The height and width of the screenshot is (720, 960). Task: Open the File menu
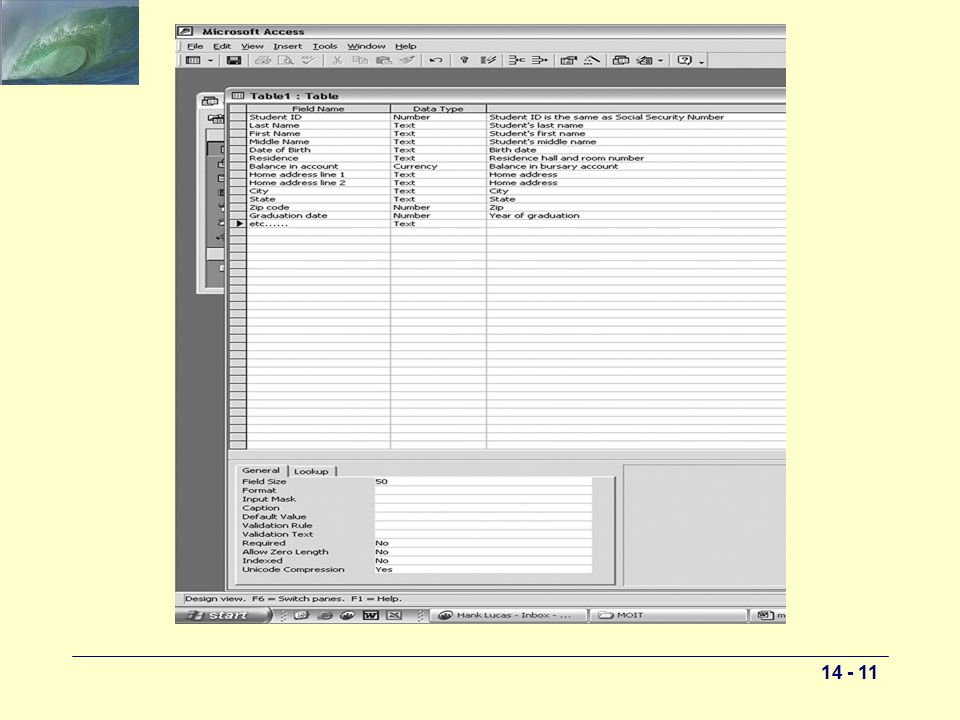[x=195, y=46]
